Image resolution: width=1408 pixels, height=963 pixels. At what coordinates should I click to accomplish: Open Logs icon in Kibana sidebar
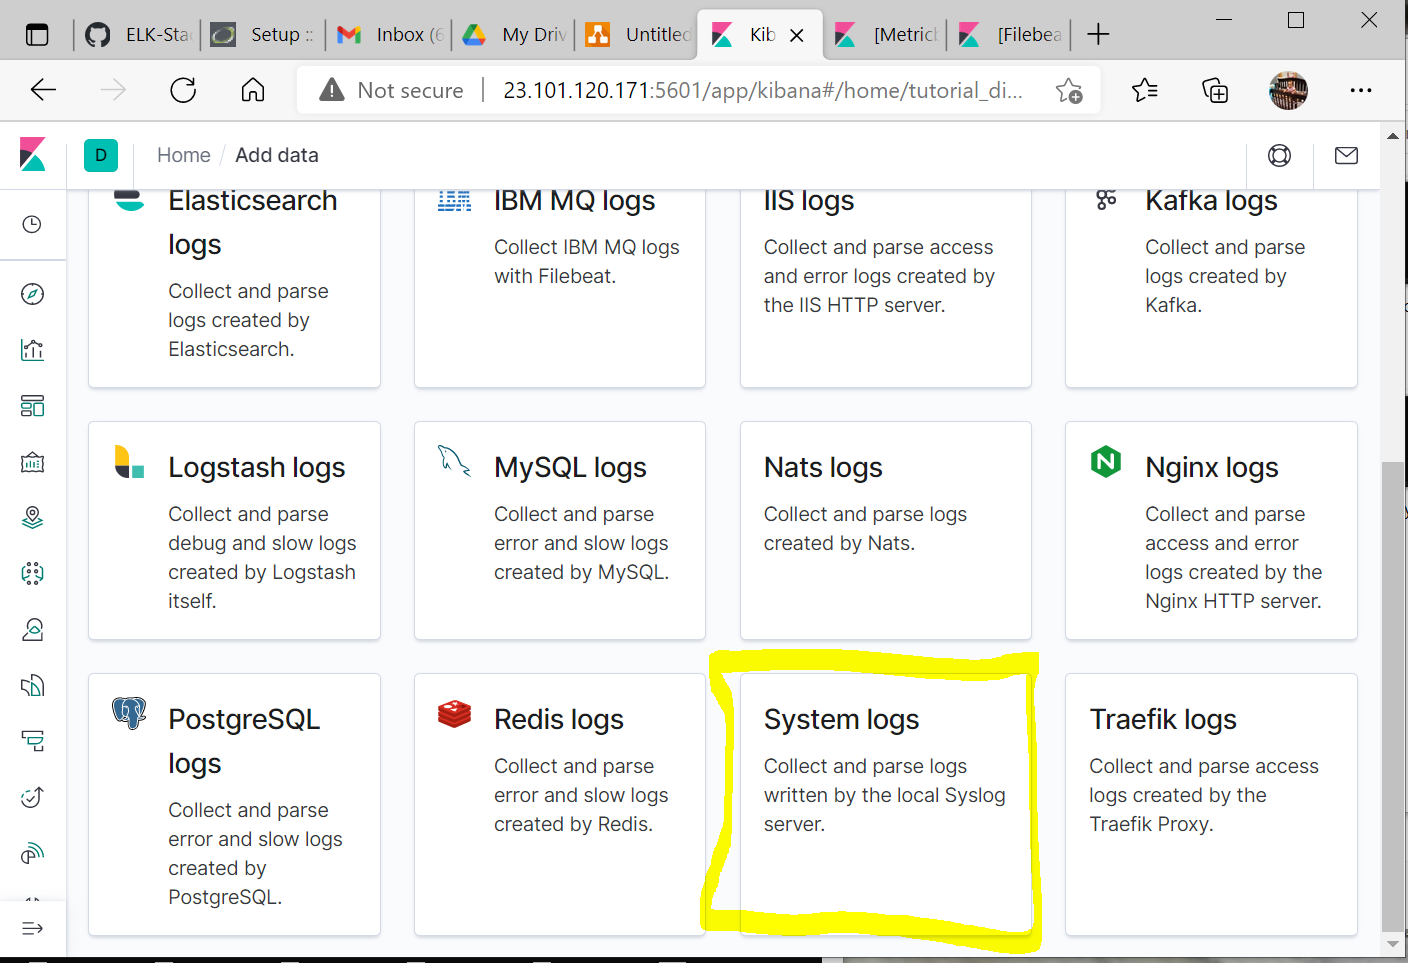(x=32, y=685)
